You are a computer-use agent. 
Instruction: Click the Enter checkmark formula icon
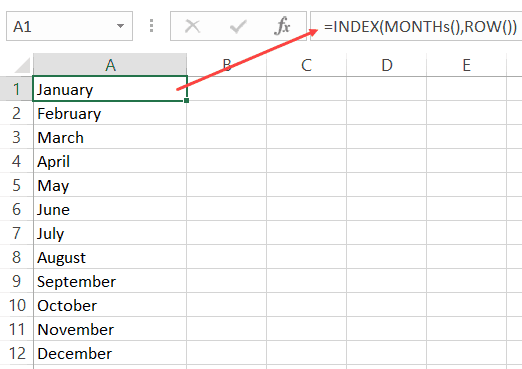click(x=238, y=26)
